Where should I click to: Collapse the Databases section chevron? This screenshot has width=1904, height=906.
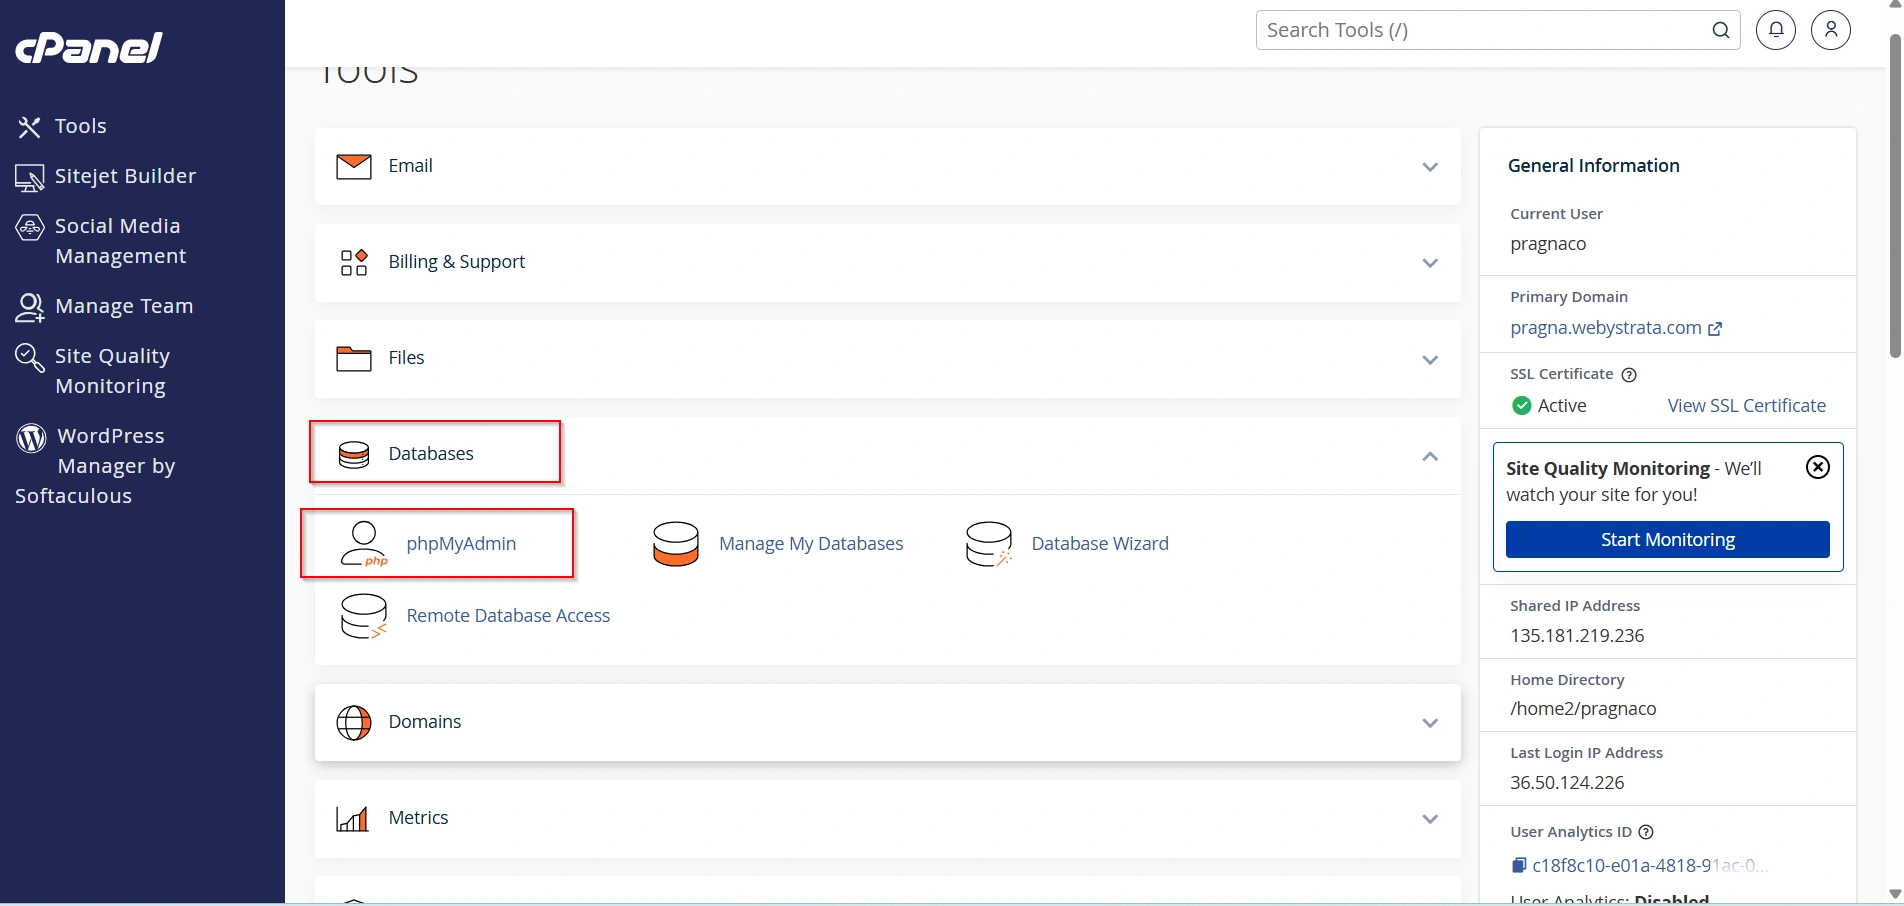click(1430, 456)
